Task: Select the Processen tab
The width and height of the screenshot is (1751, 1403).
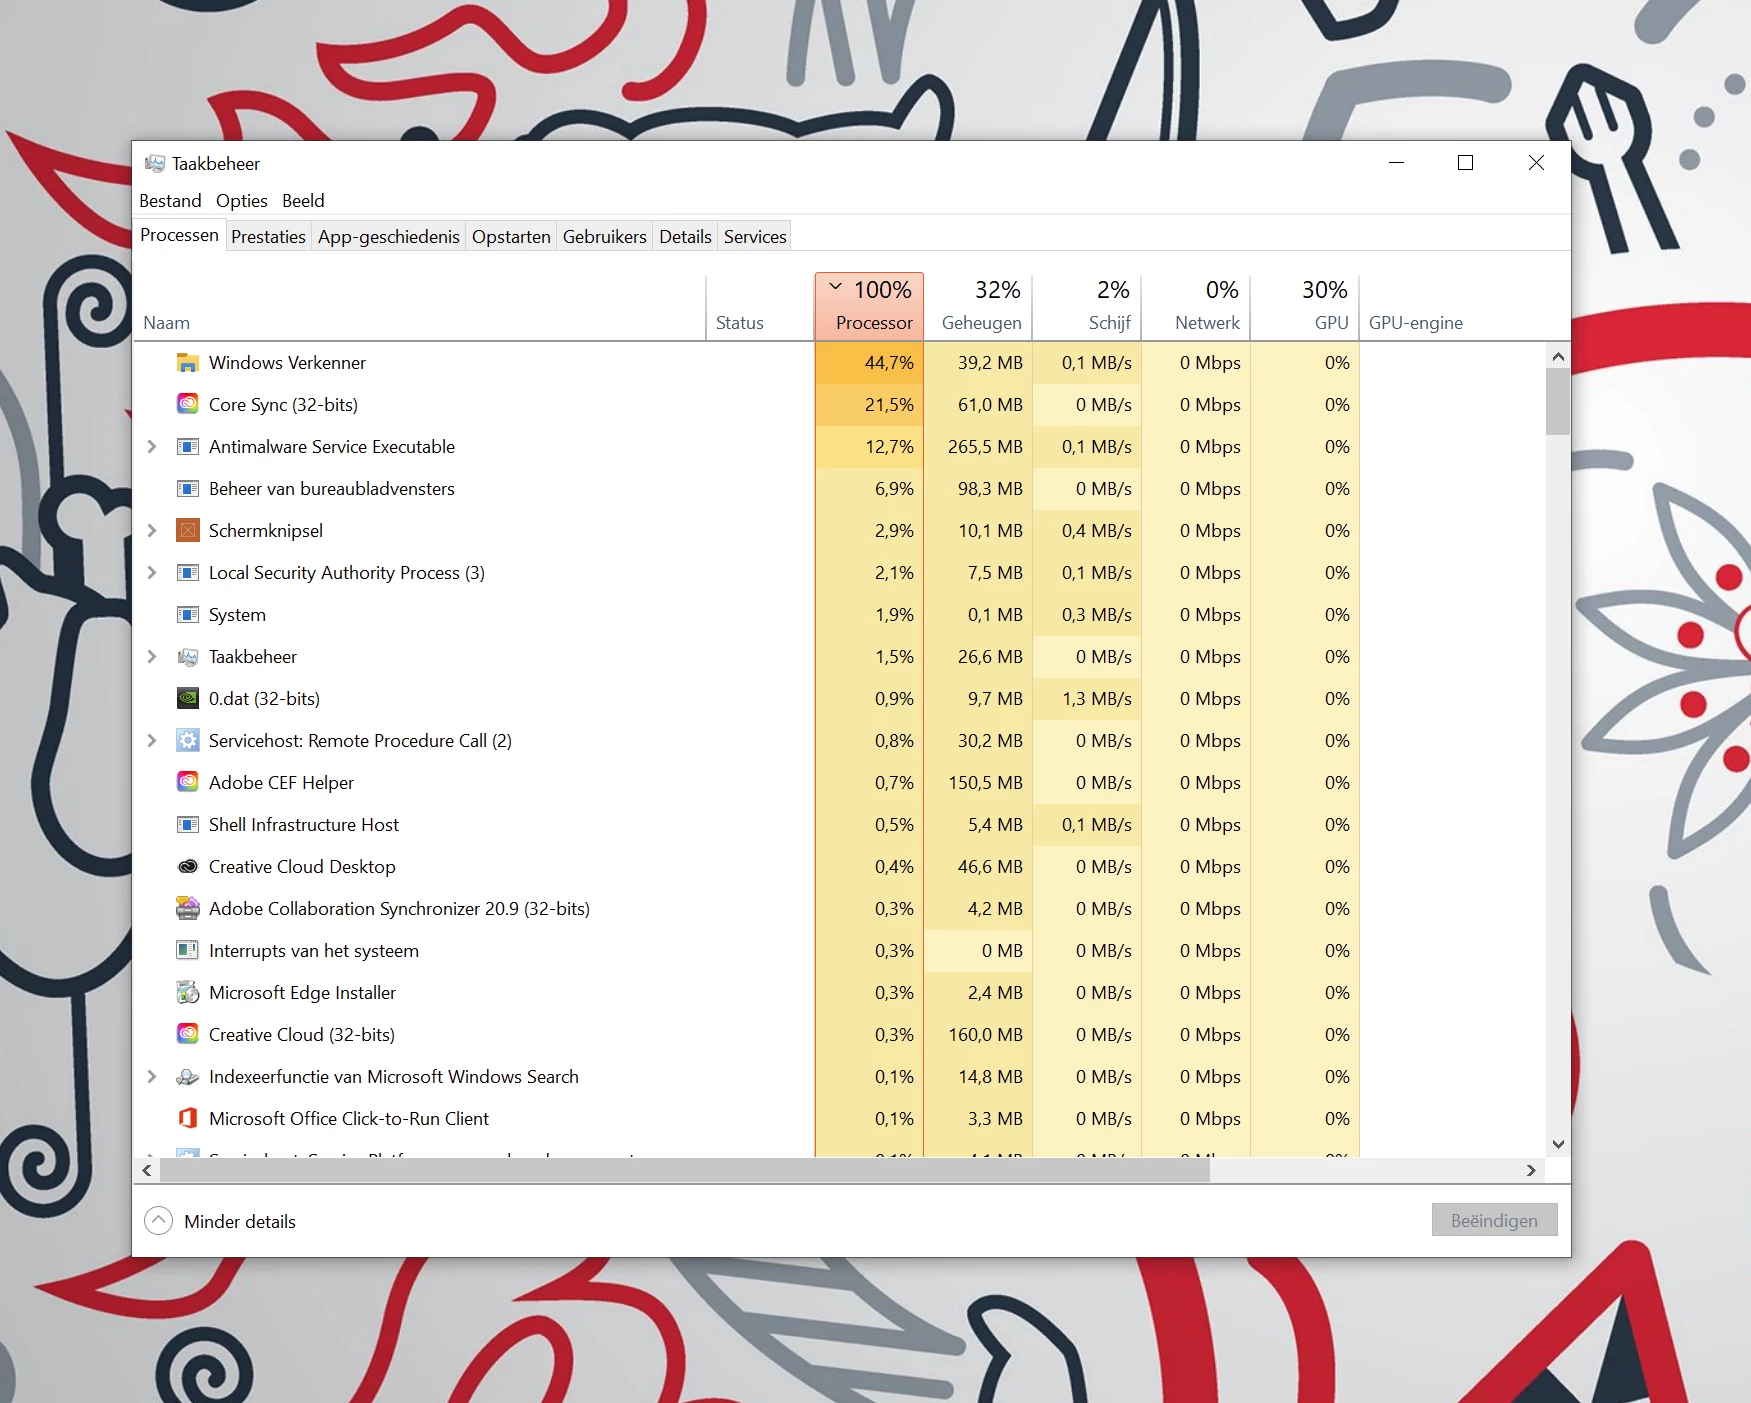Action: (x=179, y=235)
